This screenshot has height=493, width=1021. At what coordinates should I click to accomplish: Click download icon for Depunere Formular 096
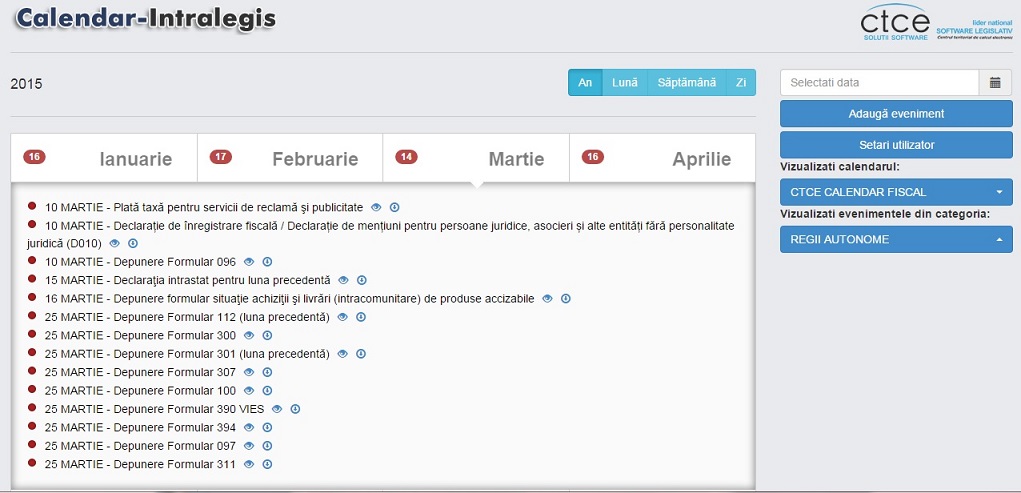tap(267, 262)
